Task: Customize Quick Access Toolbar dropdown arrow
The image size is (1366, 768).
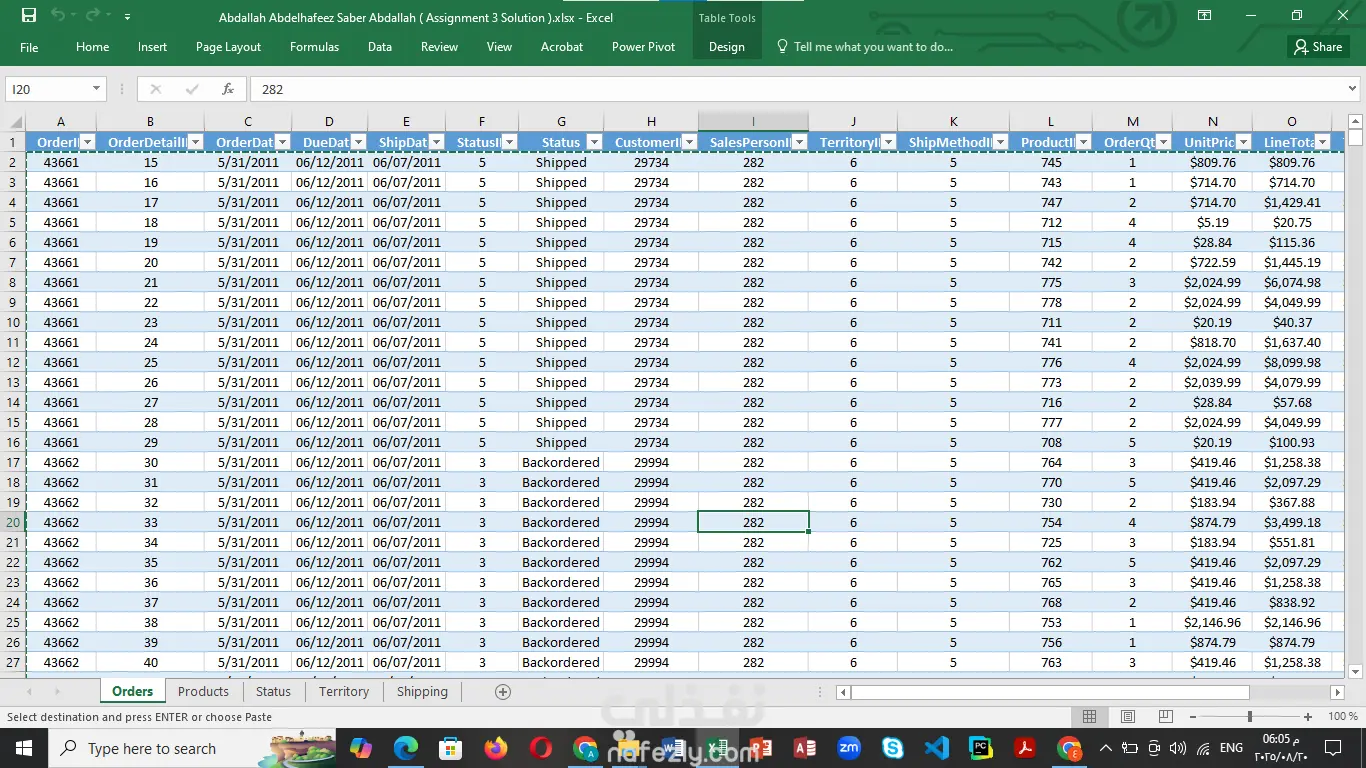Action: pos(127,17)
